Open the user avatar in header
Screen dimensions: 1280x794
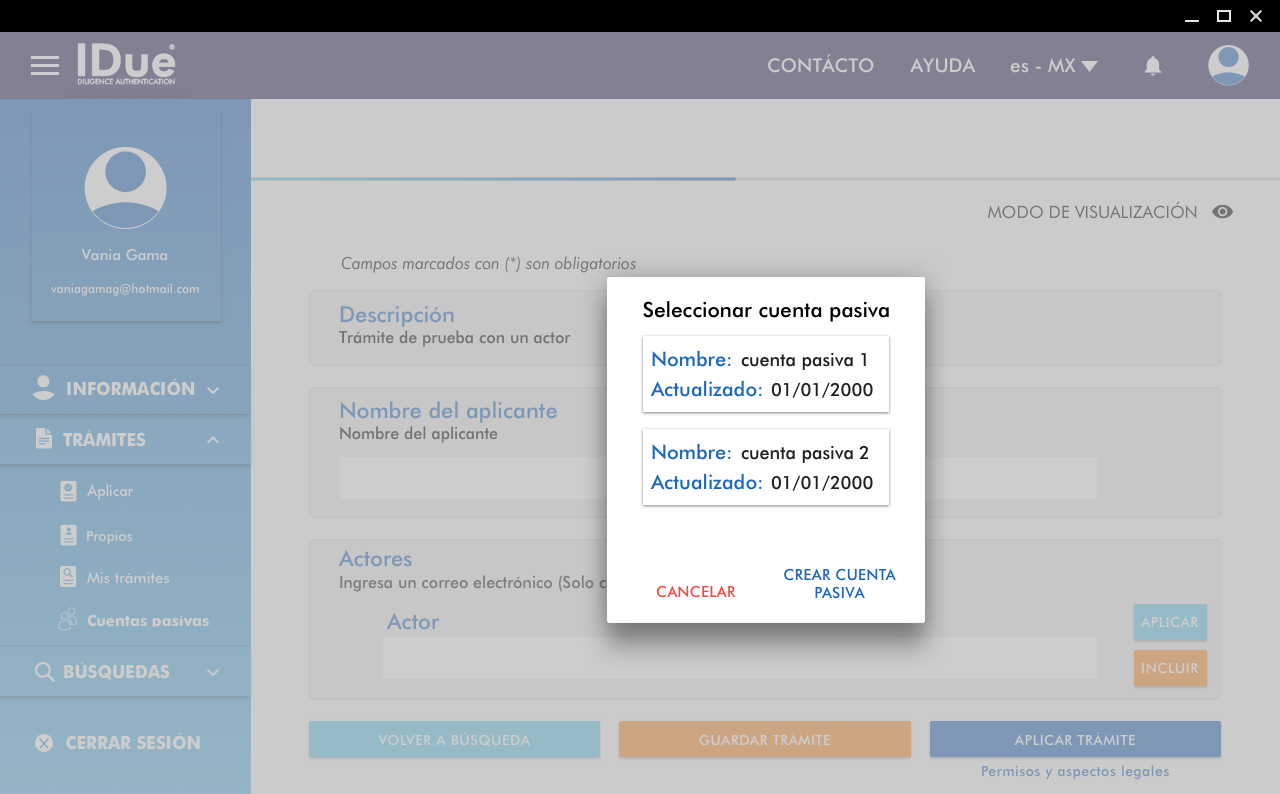pos(1228,66)
